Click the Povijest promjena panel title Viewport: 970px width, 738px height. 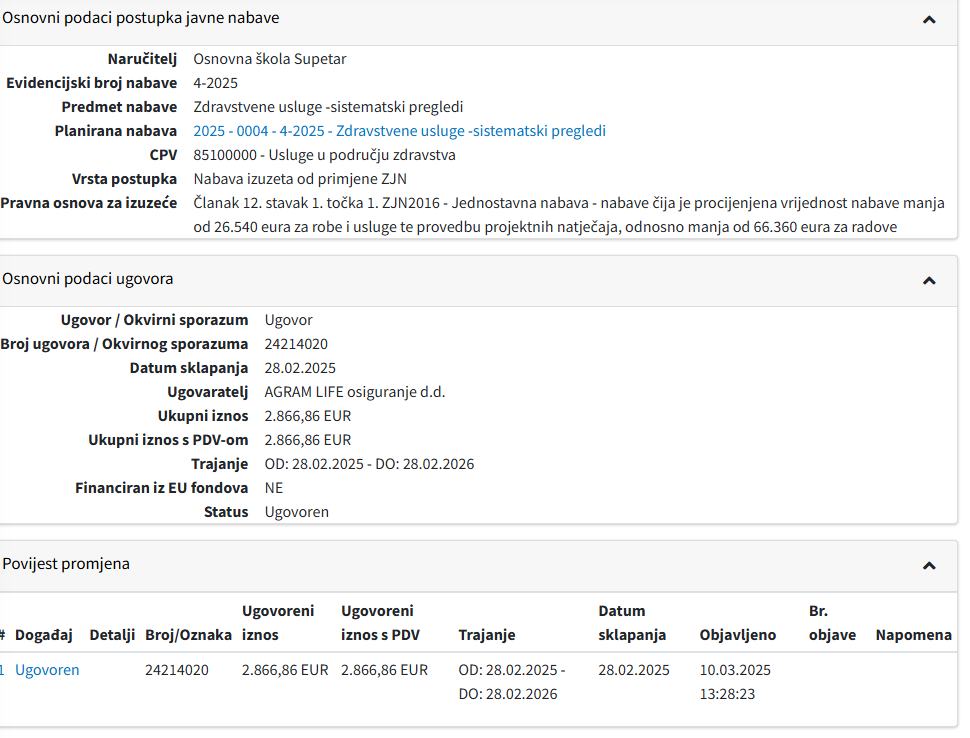click(66, 564)
